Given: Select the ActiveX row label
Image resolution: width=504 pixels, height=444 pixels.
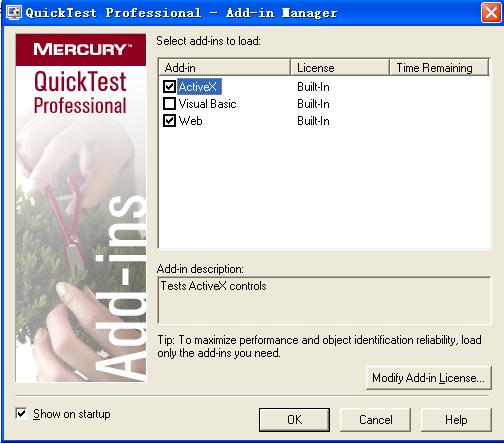Looking at the screenshot, I should (x=199, y=87).
